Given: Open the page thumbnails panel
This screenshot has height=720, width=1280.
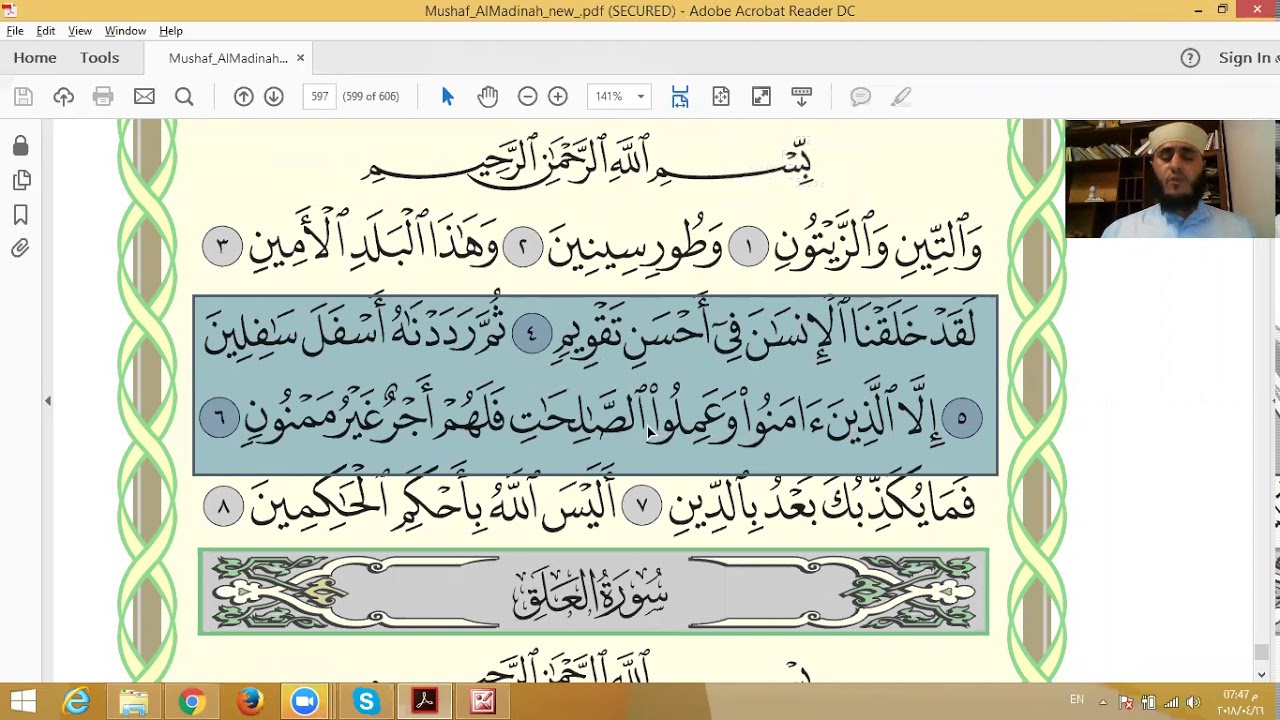Looking at the screenshot, I should (x=20, y=180).
